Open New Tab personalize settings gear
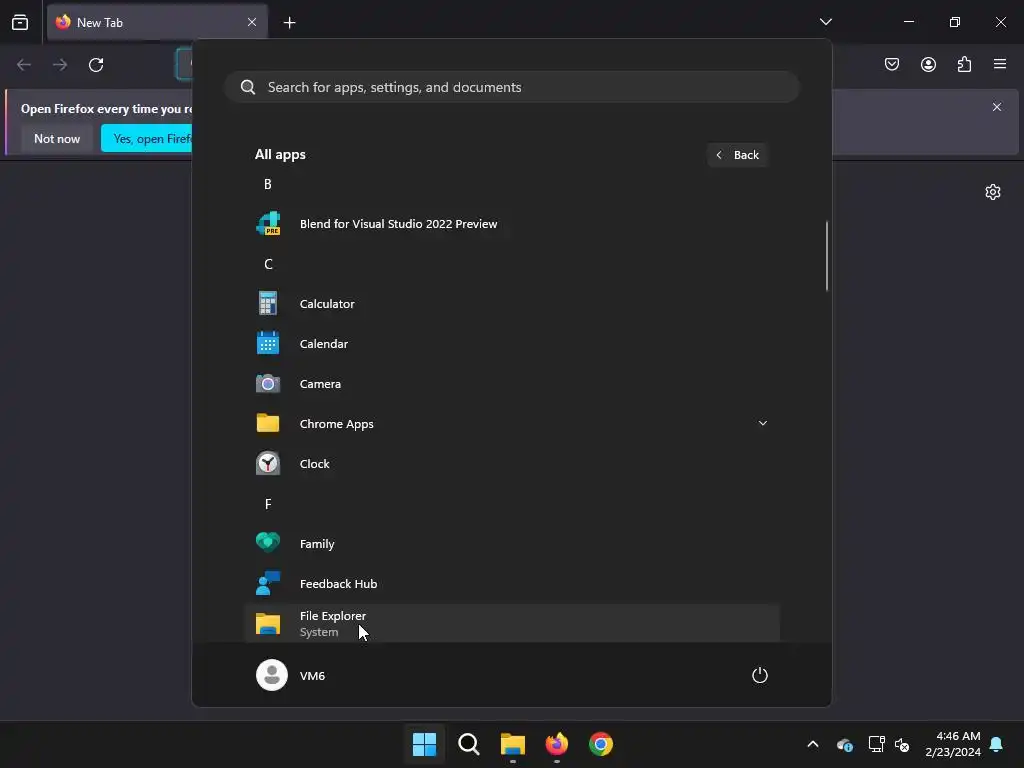 click(x=993, y=192)
